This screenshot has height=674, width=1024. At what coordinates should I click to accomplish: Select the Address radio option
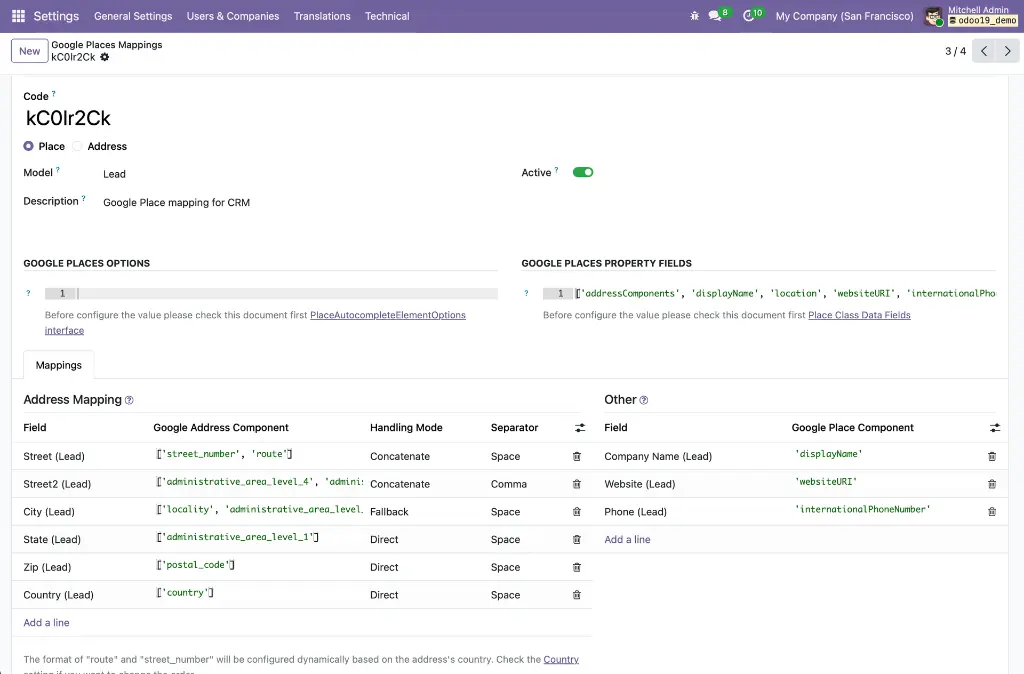pos(77,146)
